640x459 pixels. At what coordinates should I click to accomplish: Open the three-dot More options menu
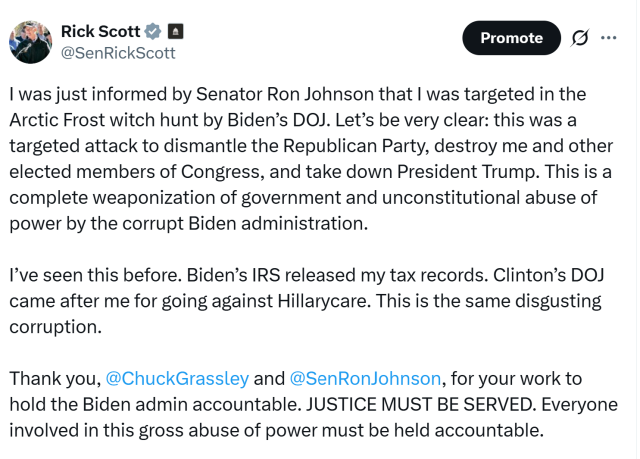609,39
